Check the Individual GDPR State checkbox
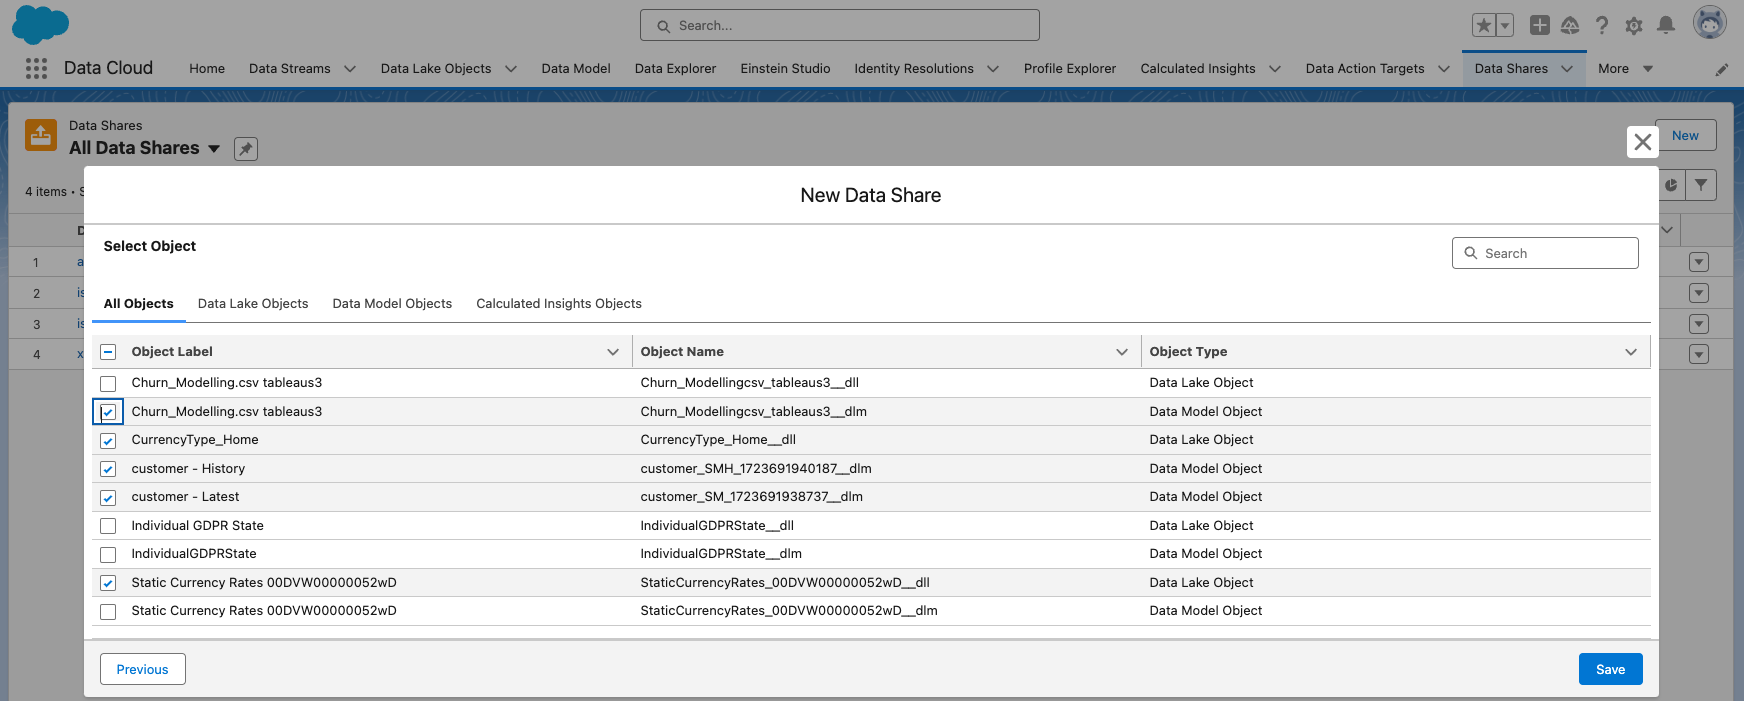Screen dimensions: 1744x701 pyautogui.click(x=108, y=526)
